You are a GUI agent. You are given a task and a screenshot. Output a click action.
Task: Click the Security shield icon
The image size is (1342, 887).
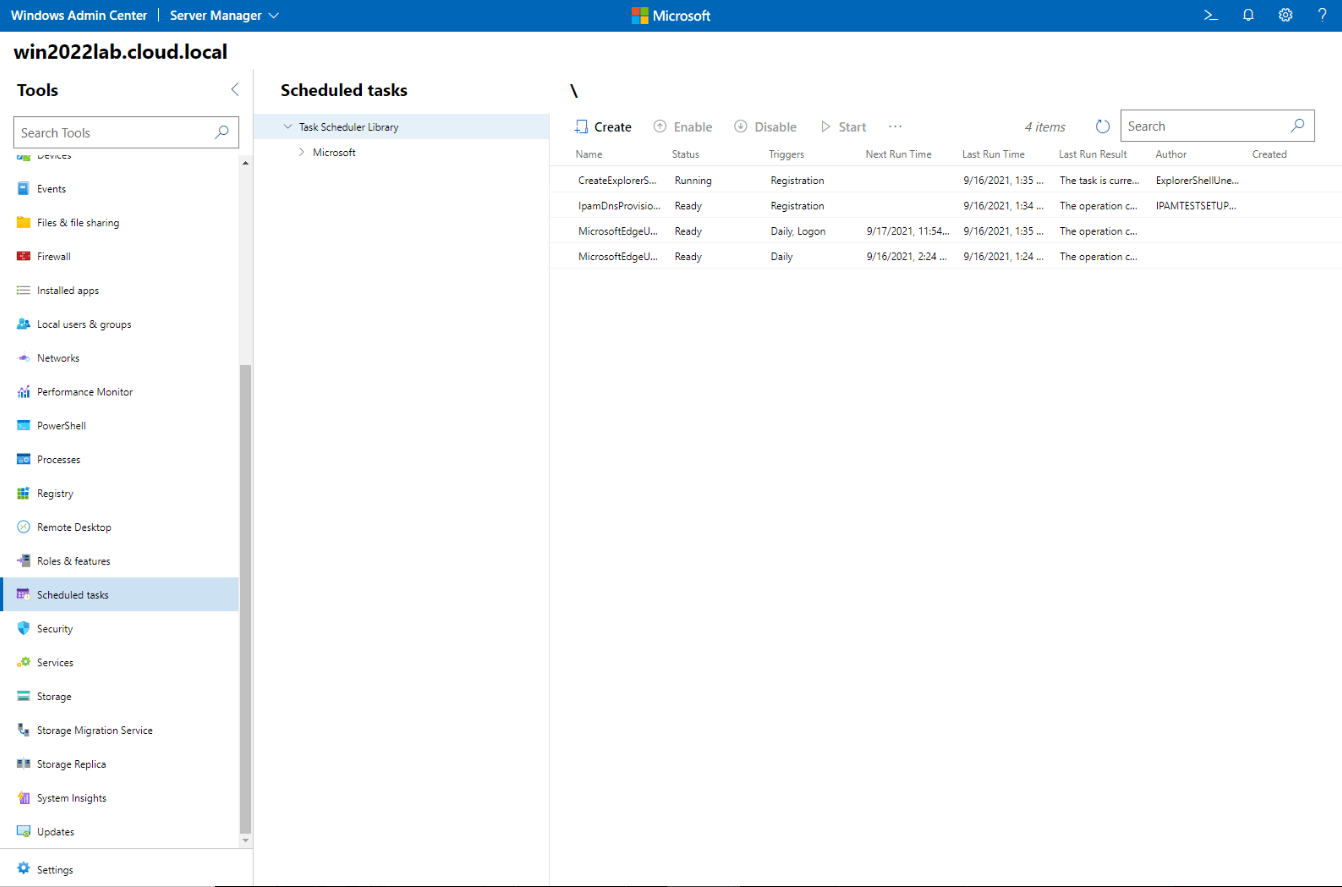24,629
